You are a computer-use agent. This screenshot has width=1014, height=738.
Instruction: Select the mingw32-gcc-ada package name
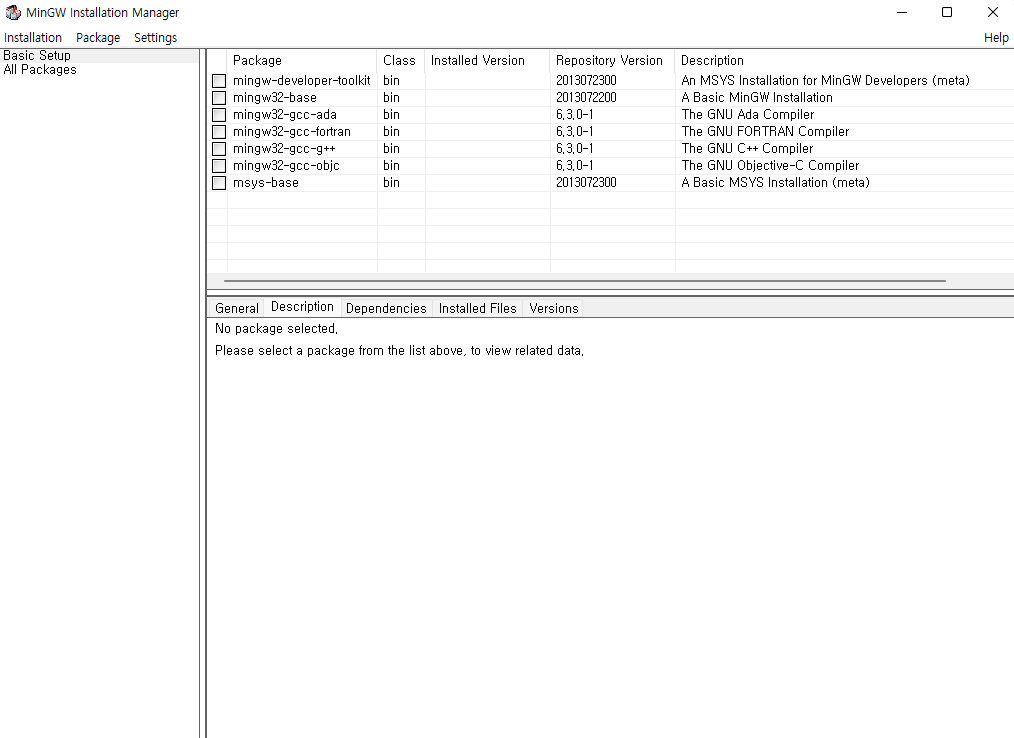(285, 114)
